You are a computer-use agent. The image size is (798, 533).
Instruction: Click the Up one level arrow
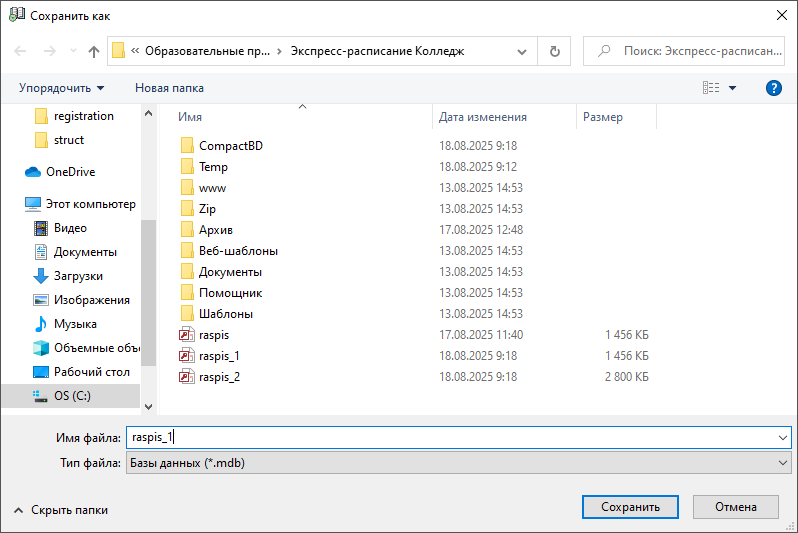(x=94, y=51)
